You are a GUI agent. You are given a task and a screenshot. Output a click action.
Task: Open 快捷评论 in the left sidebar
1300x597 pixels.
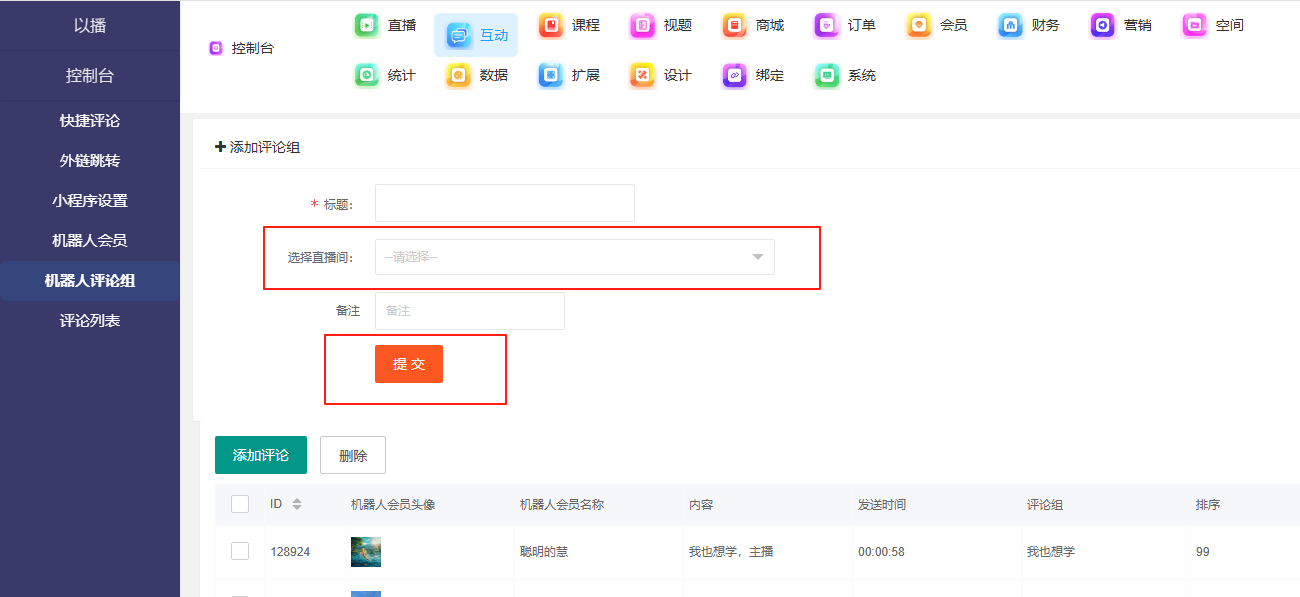coord(90,121)
